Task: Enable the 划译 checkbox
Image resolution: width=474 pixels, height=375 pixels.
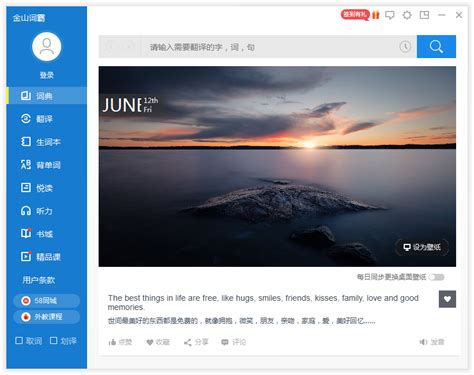Action: tap(53, 340)
